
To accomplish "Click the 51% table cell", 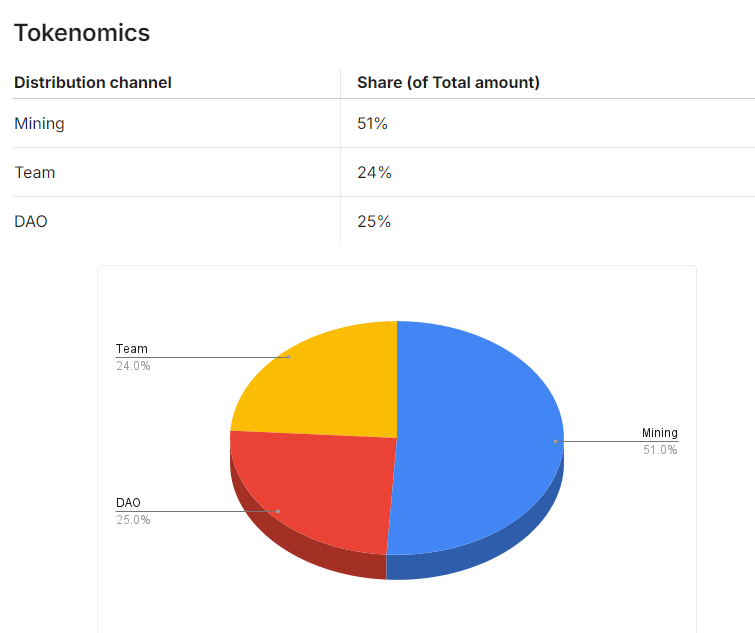I will pyautogui.click(x=372, y=124).
